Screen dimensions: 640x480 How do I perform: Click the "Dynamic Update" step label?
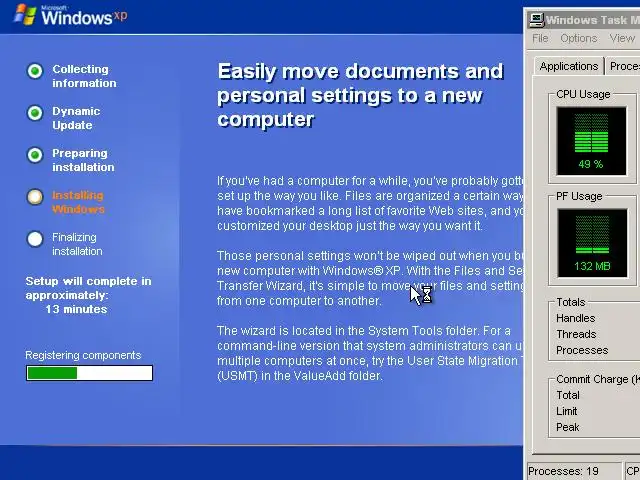[x=76, y=118]
